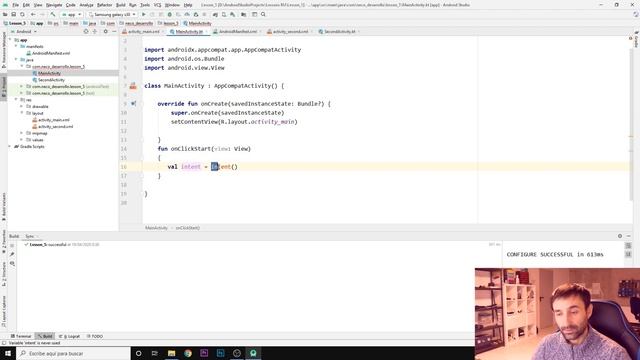Click the Intent() call on line 16
The width and height of the screenshot is (640, 360).
(x=224, y=167)
